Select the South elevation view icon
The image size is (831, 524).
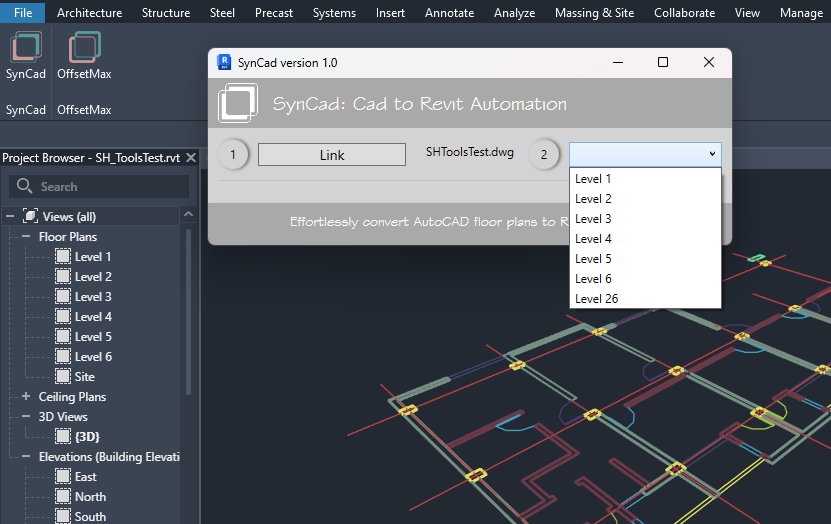(x=63, y=517)
